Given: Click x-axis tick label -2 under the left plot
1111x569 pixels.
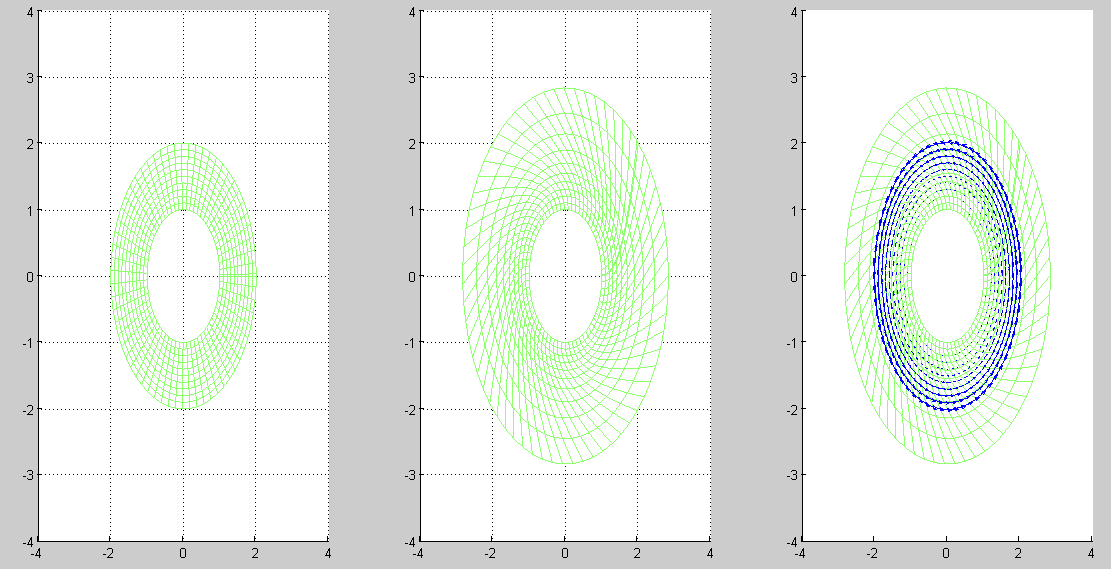Looking at the screenshot, I should pos(108,552).
